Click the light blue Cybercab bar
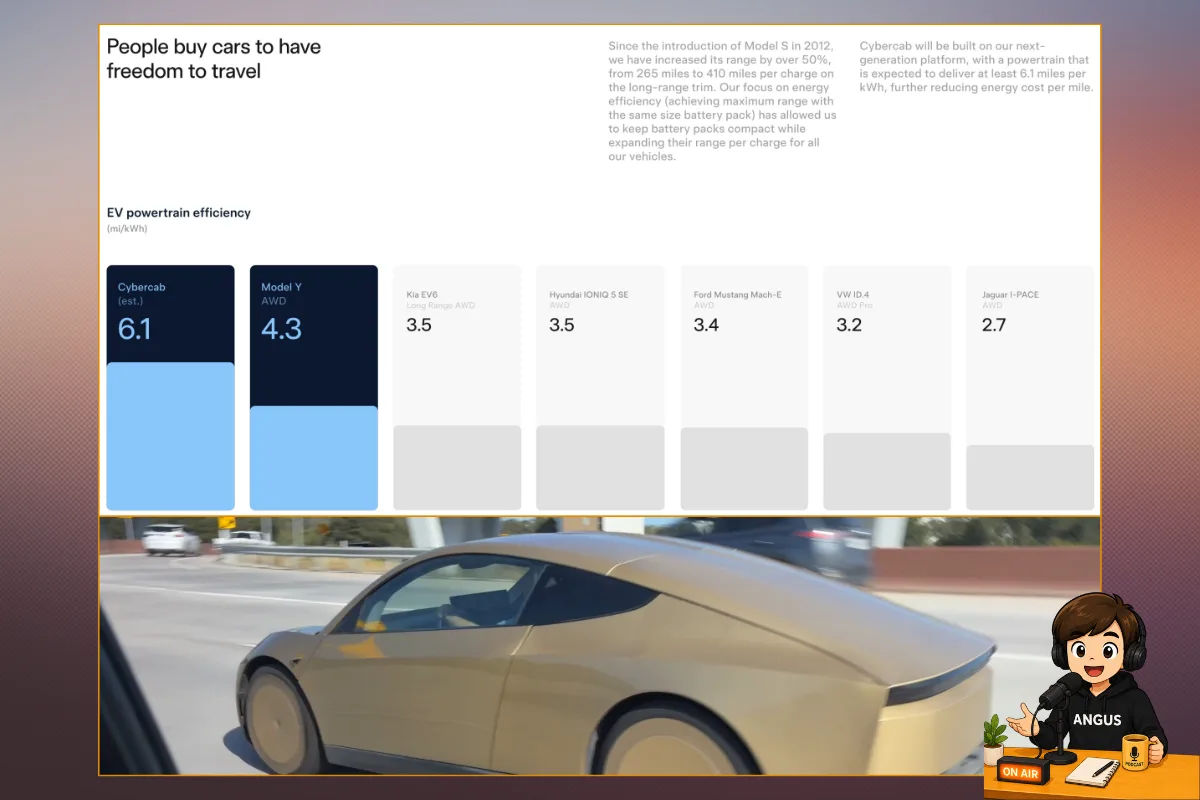This screenshot has height=800, width=1200. (170, 437)
